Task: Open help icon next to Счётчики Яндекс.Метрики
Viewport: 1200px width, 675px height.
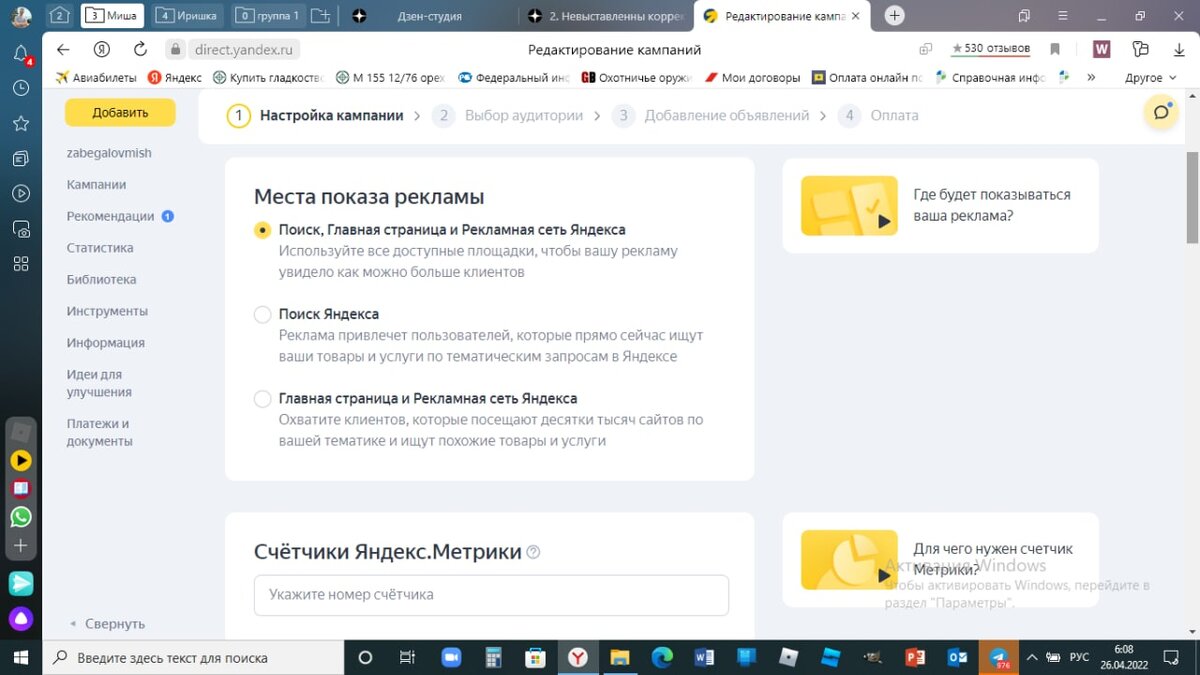Action: coord(533,552)
